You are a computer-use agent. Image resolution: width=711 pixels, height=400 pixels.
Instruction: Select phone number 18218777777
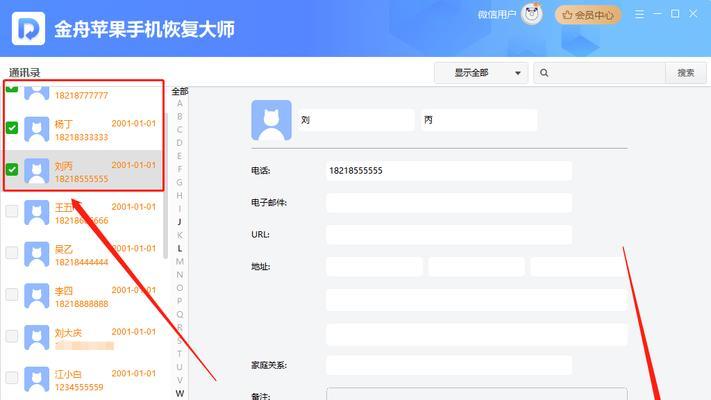[x=82, y=95]
